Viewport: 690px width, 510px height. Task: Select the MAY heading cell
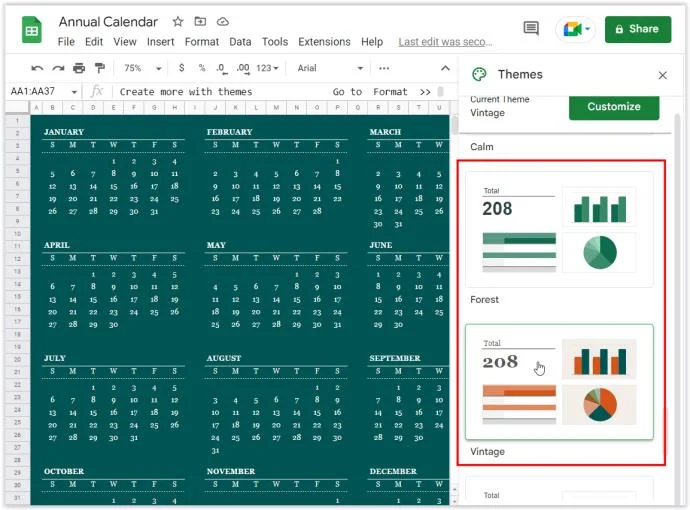(x=216, y=245)
